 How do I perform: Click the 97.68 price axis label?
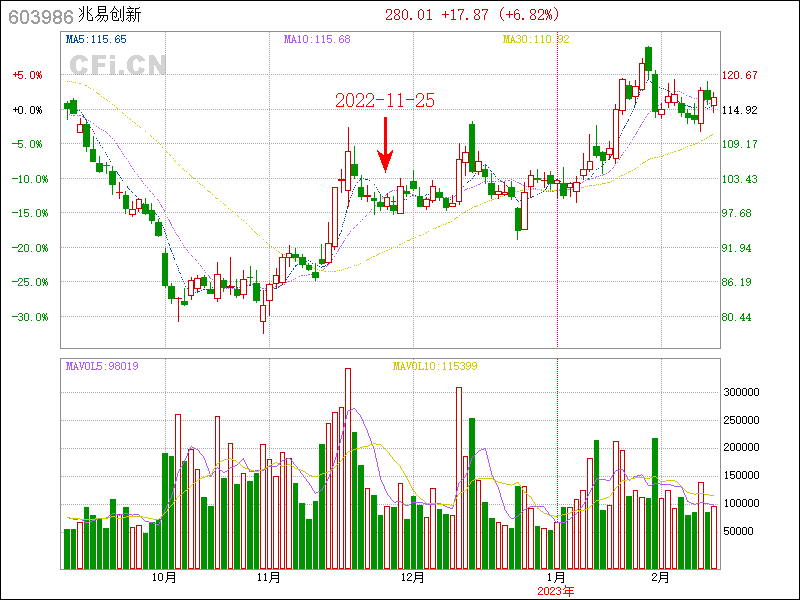point(736,213)
